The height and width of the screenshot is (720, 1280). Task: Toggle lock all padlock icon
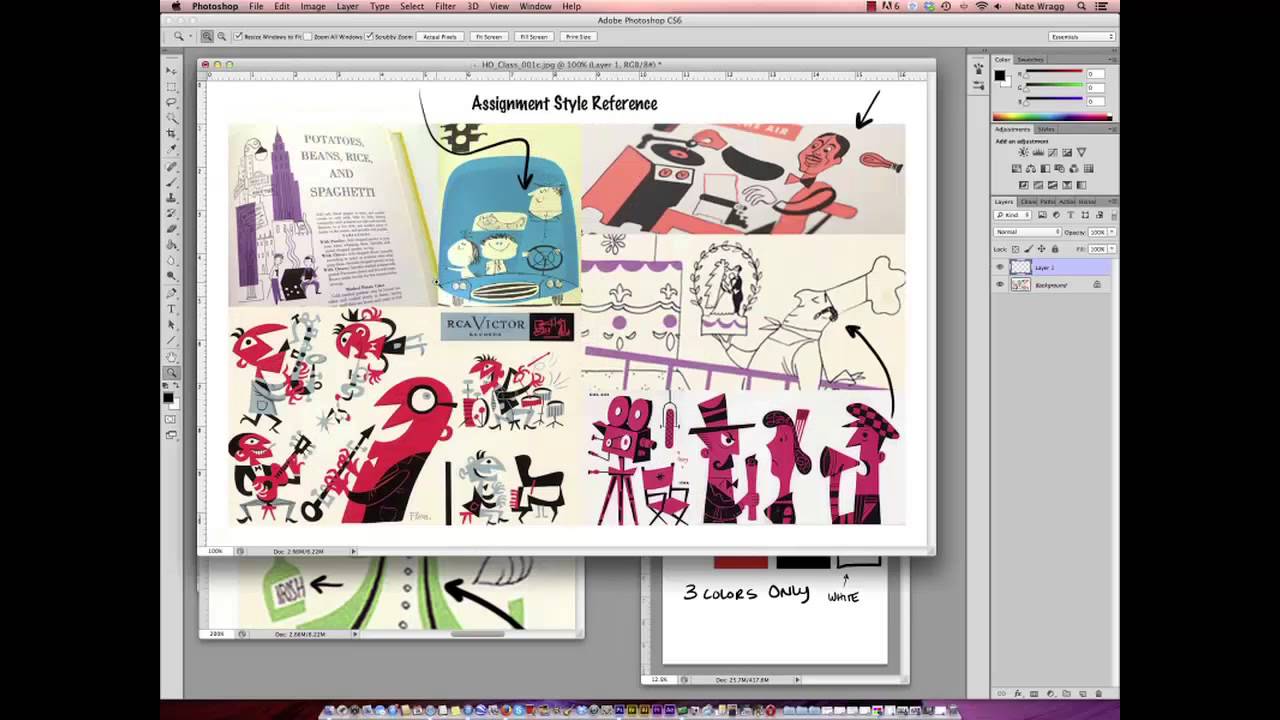tap(1055, 249)
